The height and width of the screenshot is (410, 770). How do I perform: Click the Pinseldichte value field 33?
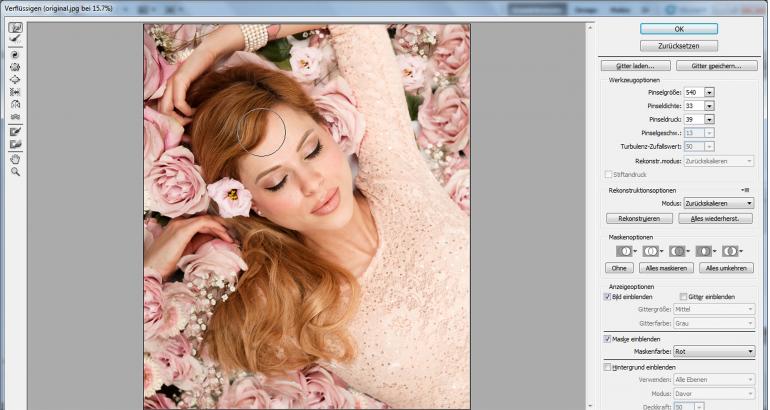tap(694, 106)
